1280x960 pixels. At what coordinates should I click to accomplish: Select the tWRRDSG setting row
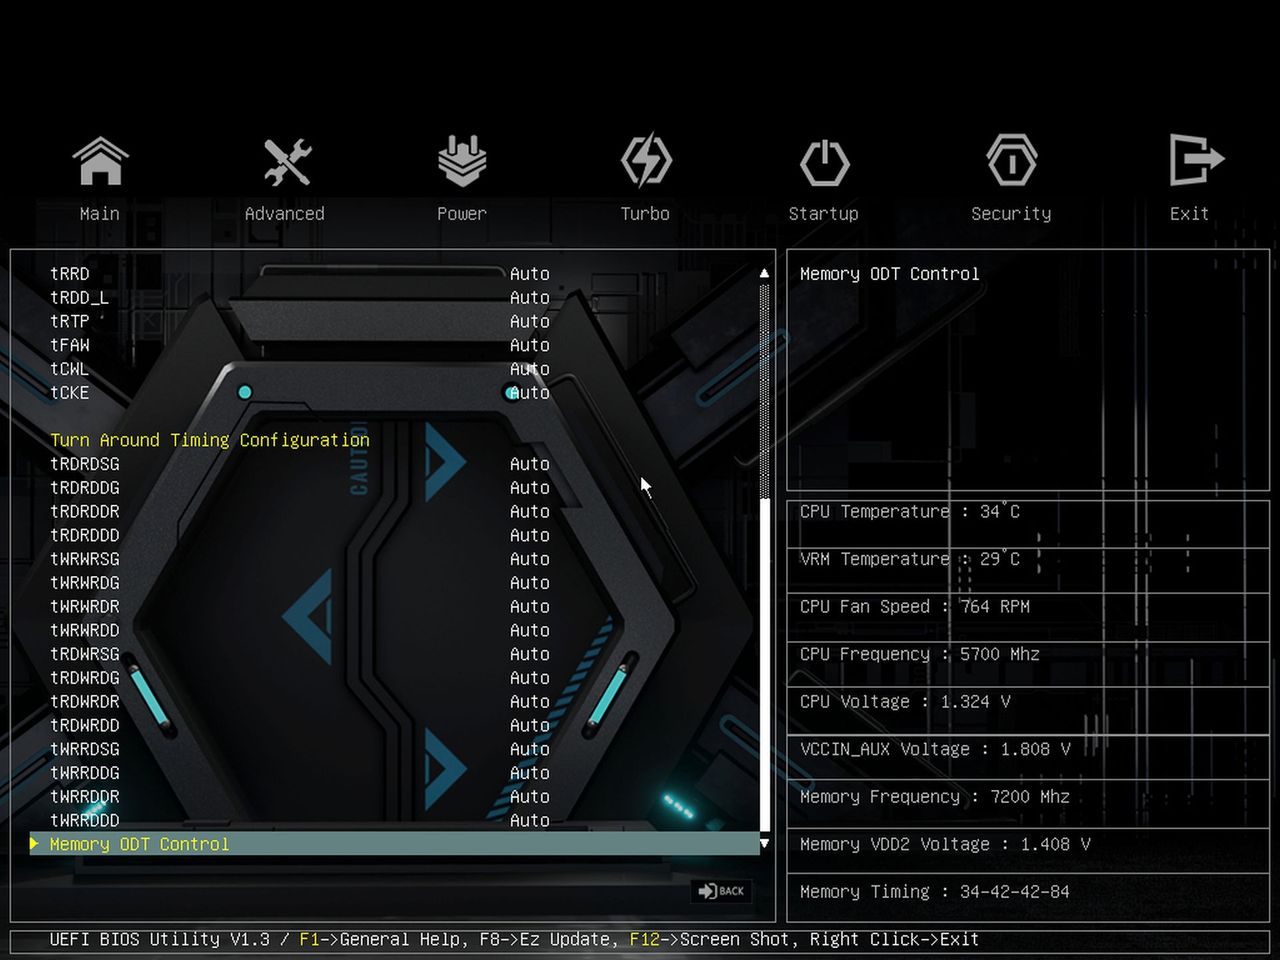pos(395,749)
